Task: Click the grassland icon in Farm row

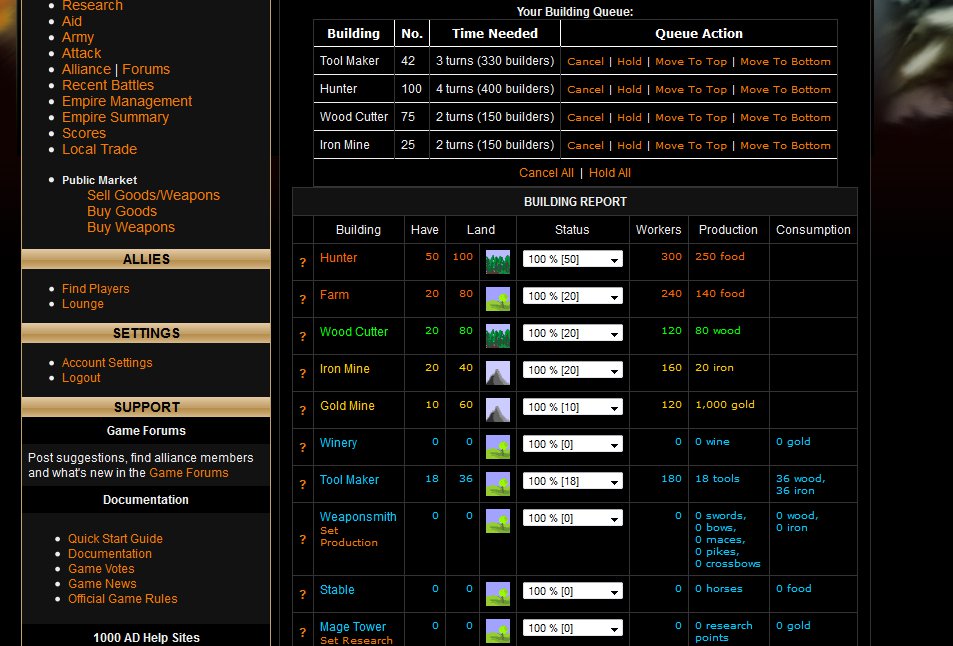Action: (497, 299)
